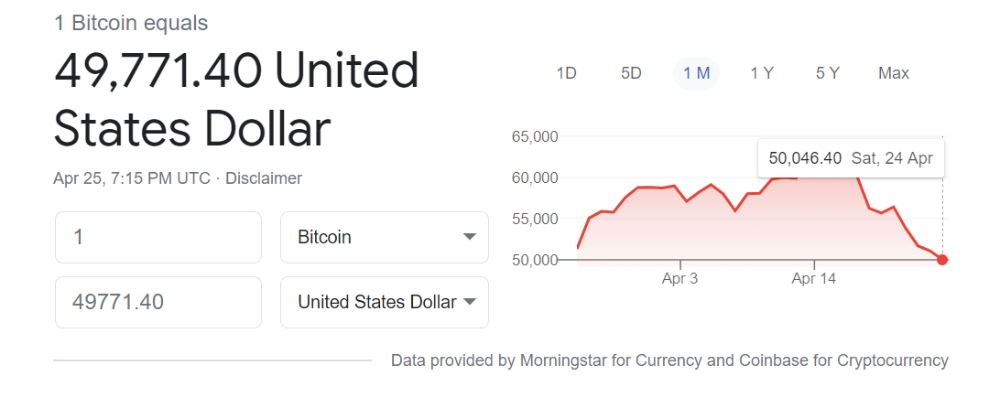Show the Max price history
Image resolution: width=1000 pixels, height=419 pixels.
(x=893, y=73)
